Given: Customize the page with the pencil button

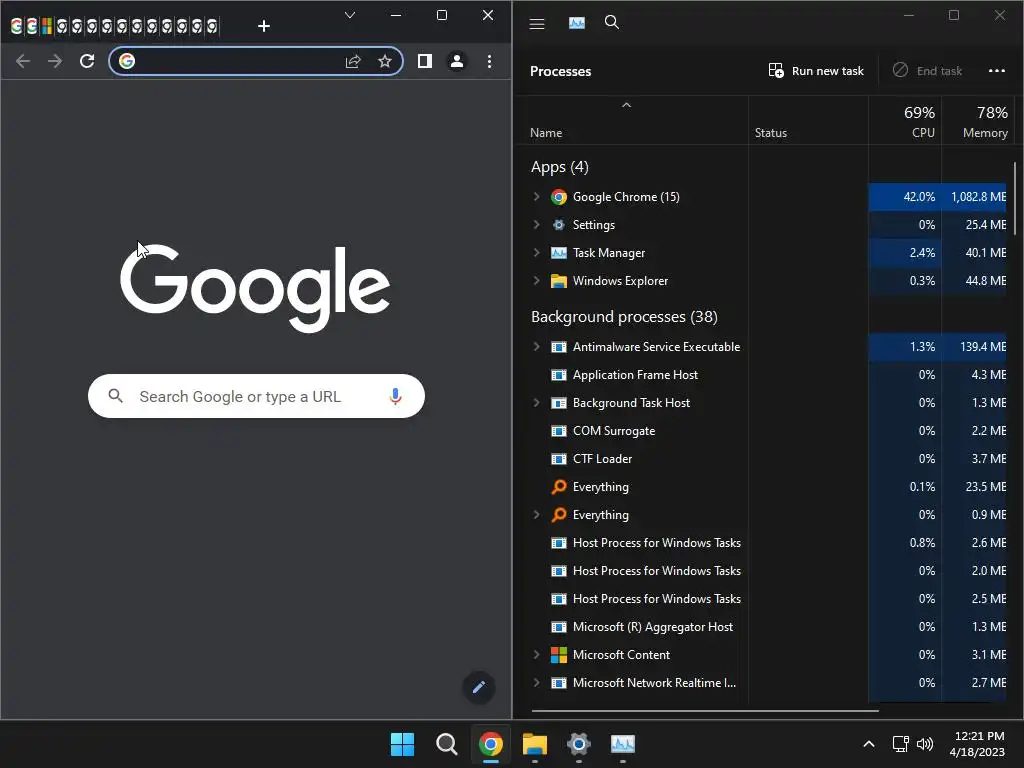Looking at the screenshot, I should click(479, 687).
